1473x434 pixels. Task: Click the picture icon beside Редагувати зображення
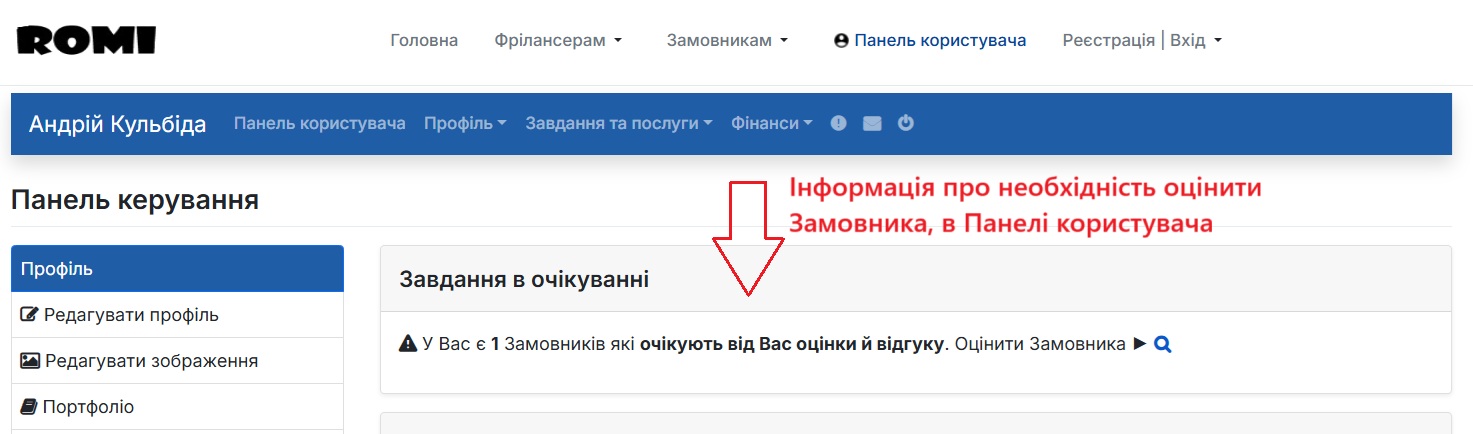(30, 361)
